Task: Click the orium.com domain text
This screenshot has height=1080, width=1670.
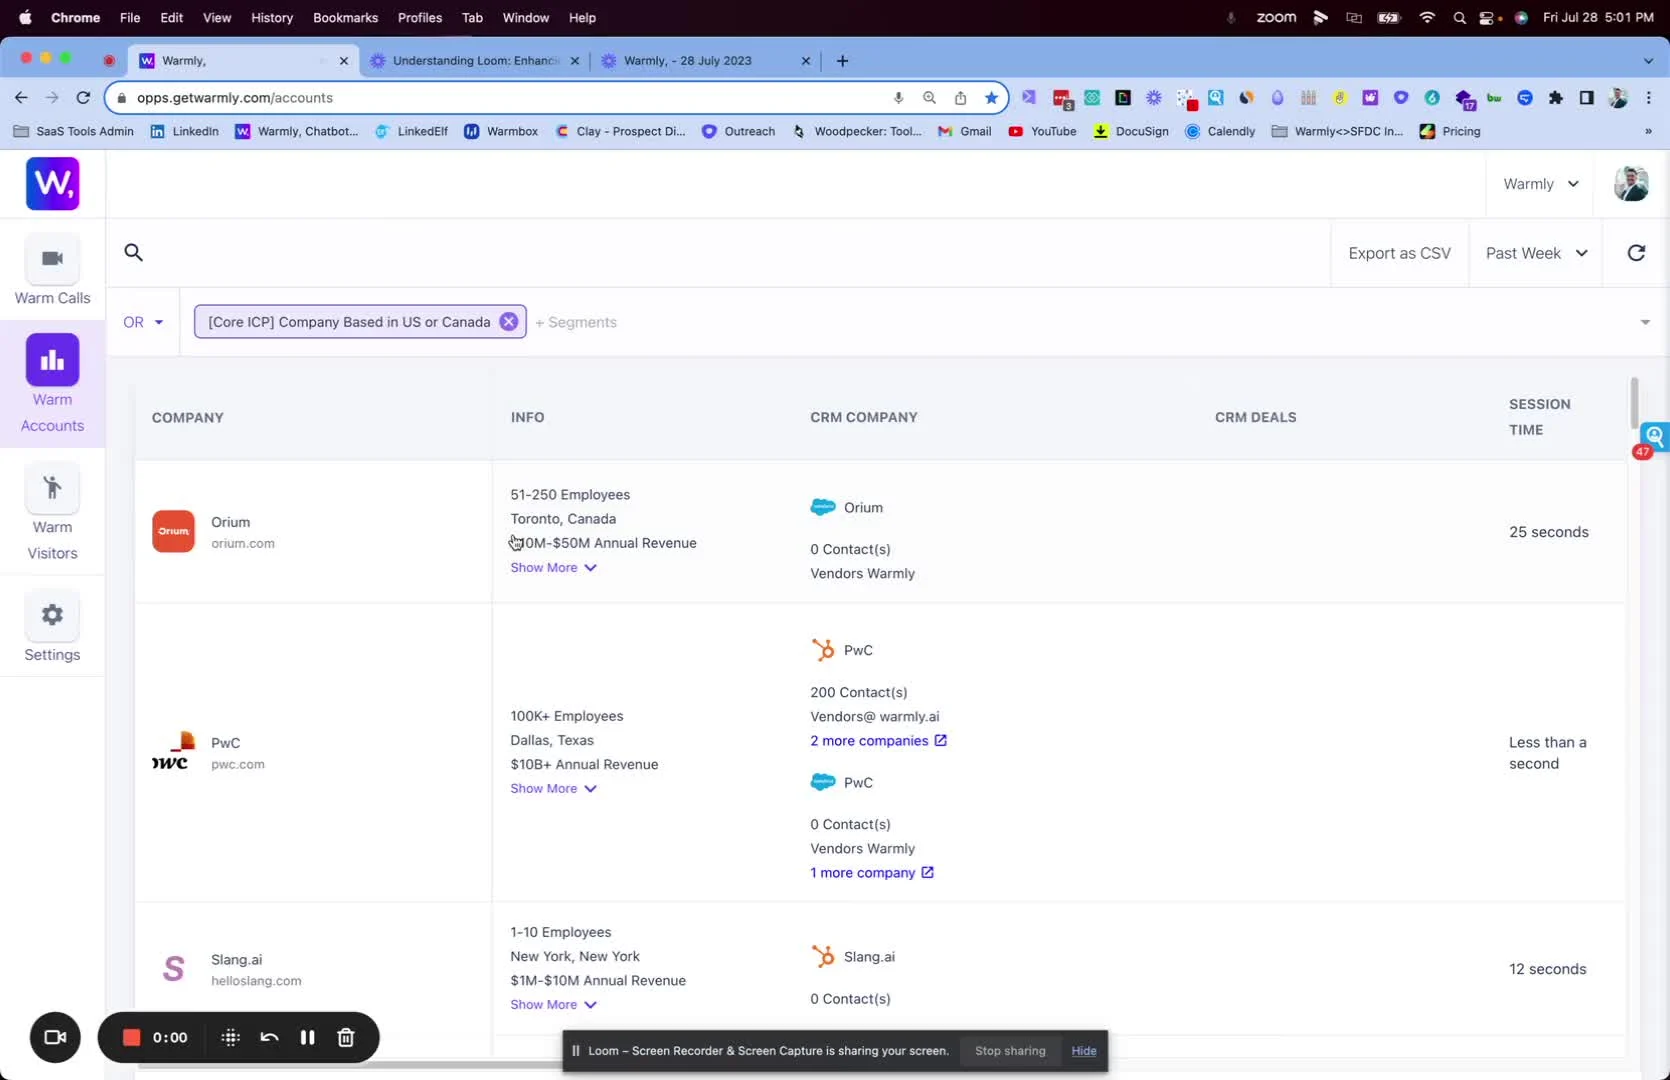Action: click(243, 544)
